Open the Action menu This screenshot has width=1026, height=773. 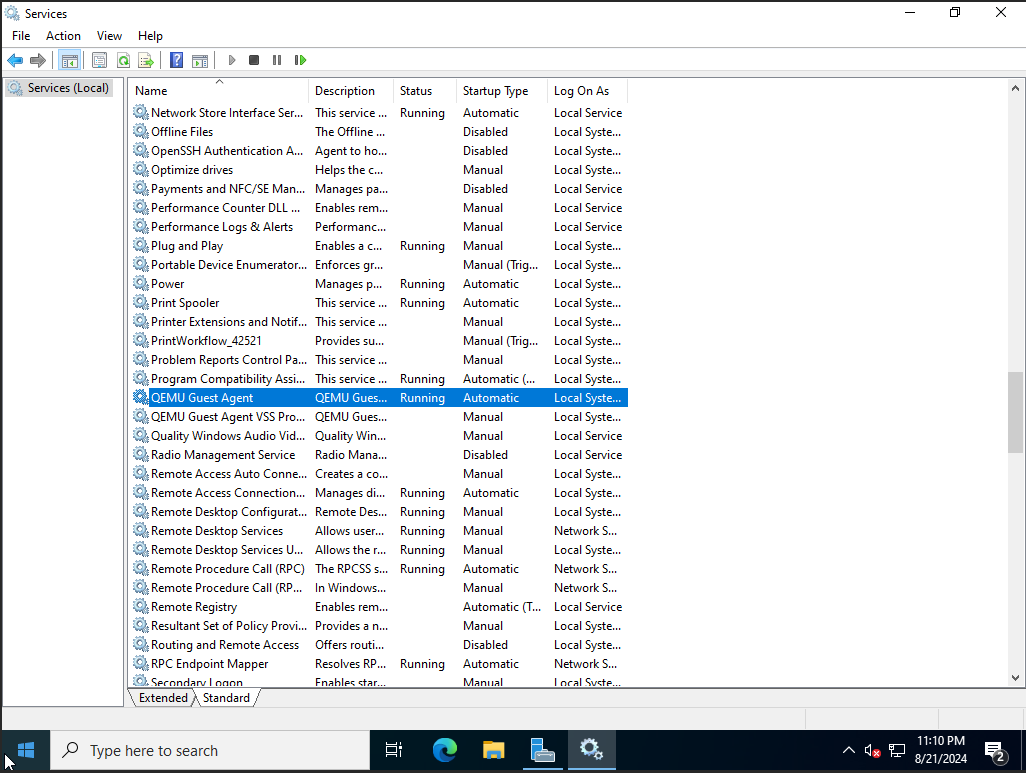(63, 36)
